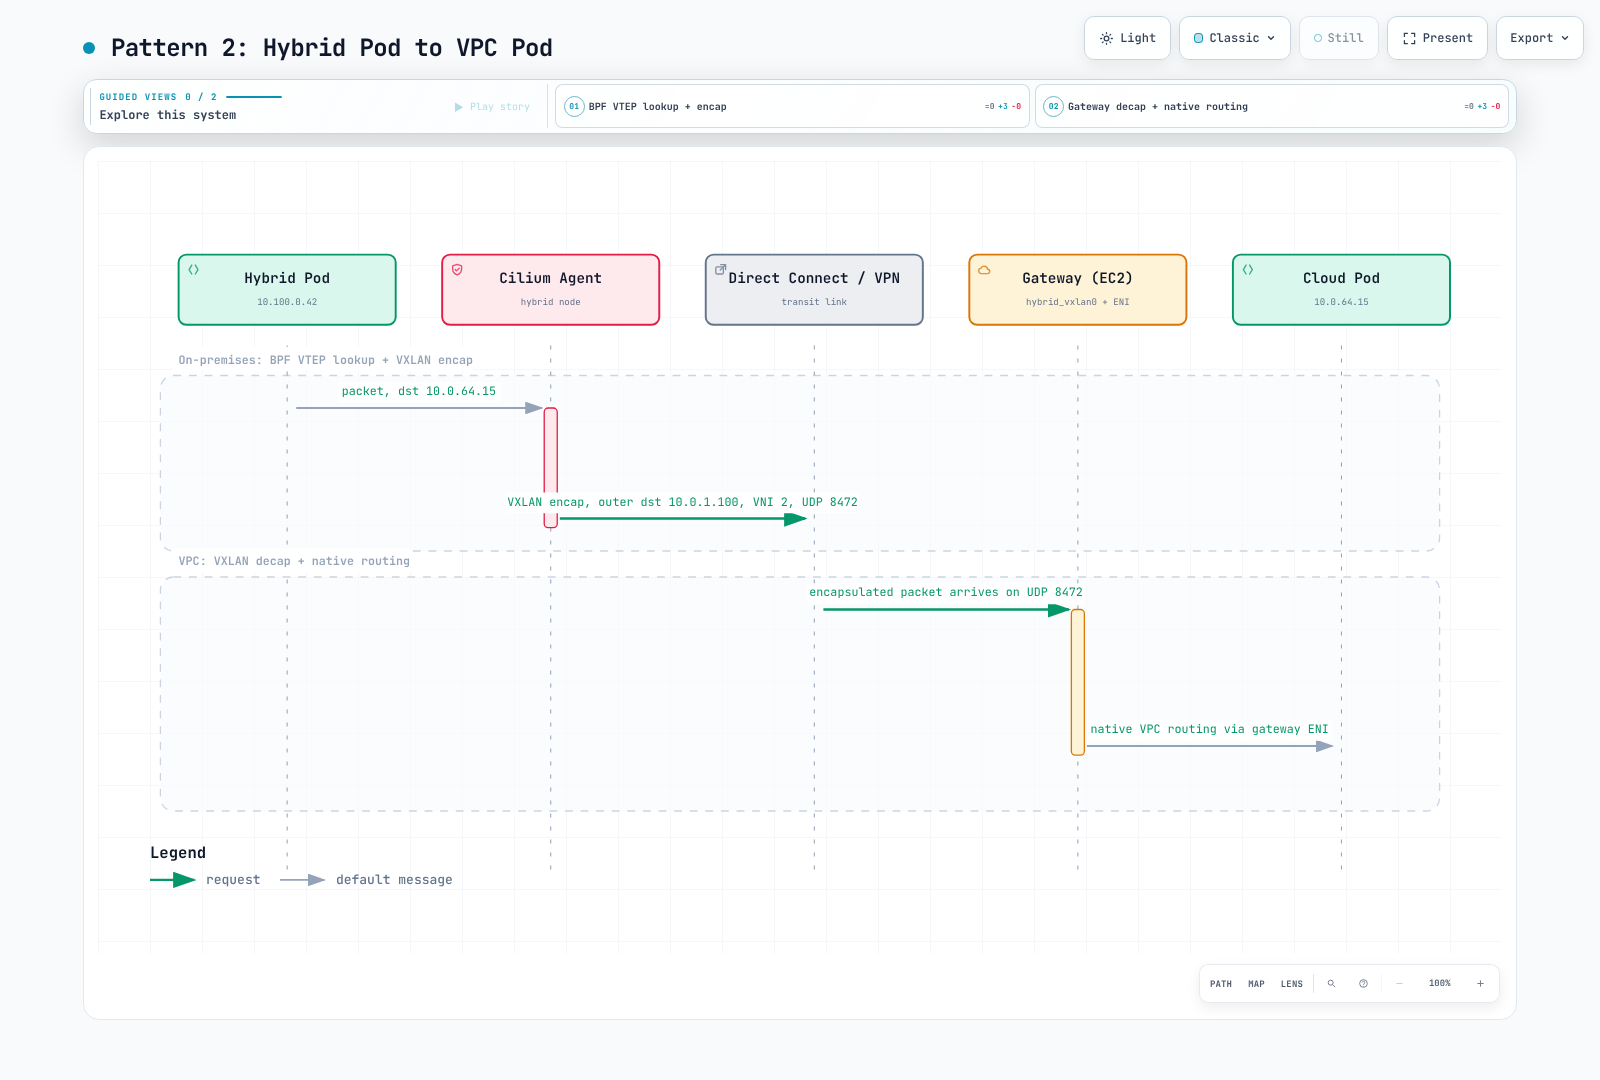Click the step 02 circle badge
The width and height of the screenshot is (1600, 1080).
pos(1053,106)
